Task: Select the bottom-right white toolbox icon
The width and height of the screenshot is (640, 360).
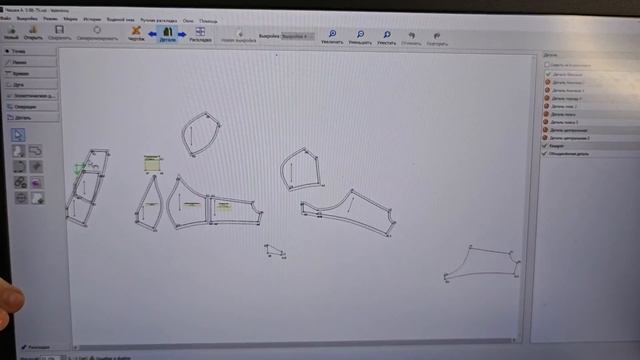Action: pos(38,198)
